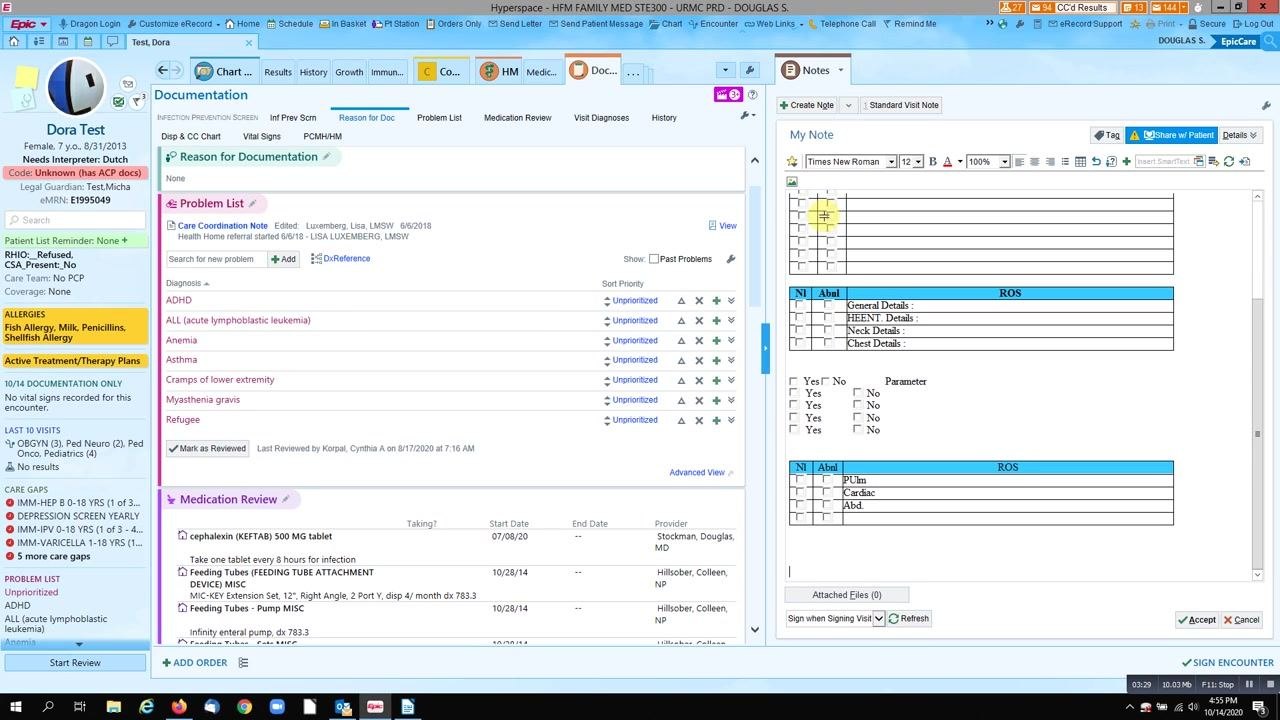The width and height of the screenshot is (1280, 720).
Task: Check the Past Problems box
Action: pos(654,259)
